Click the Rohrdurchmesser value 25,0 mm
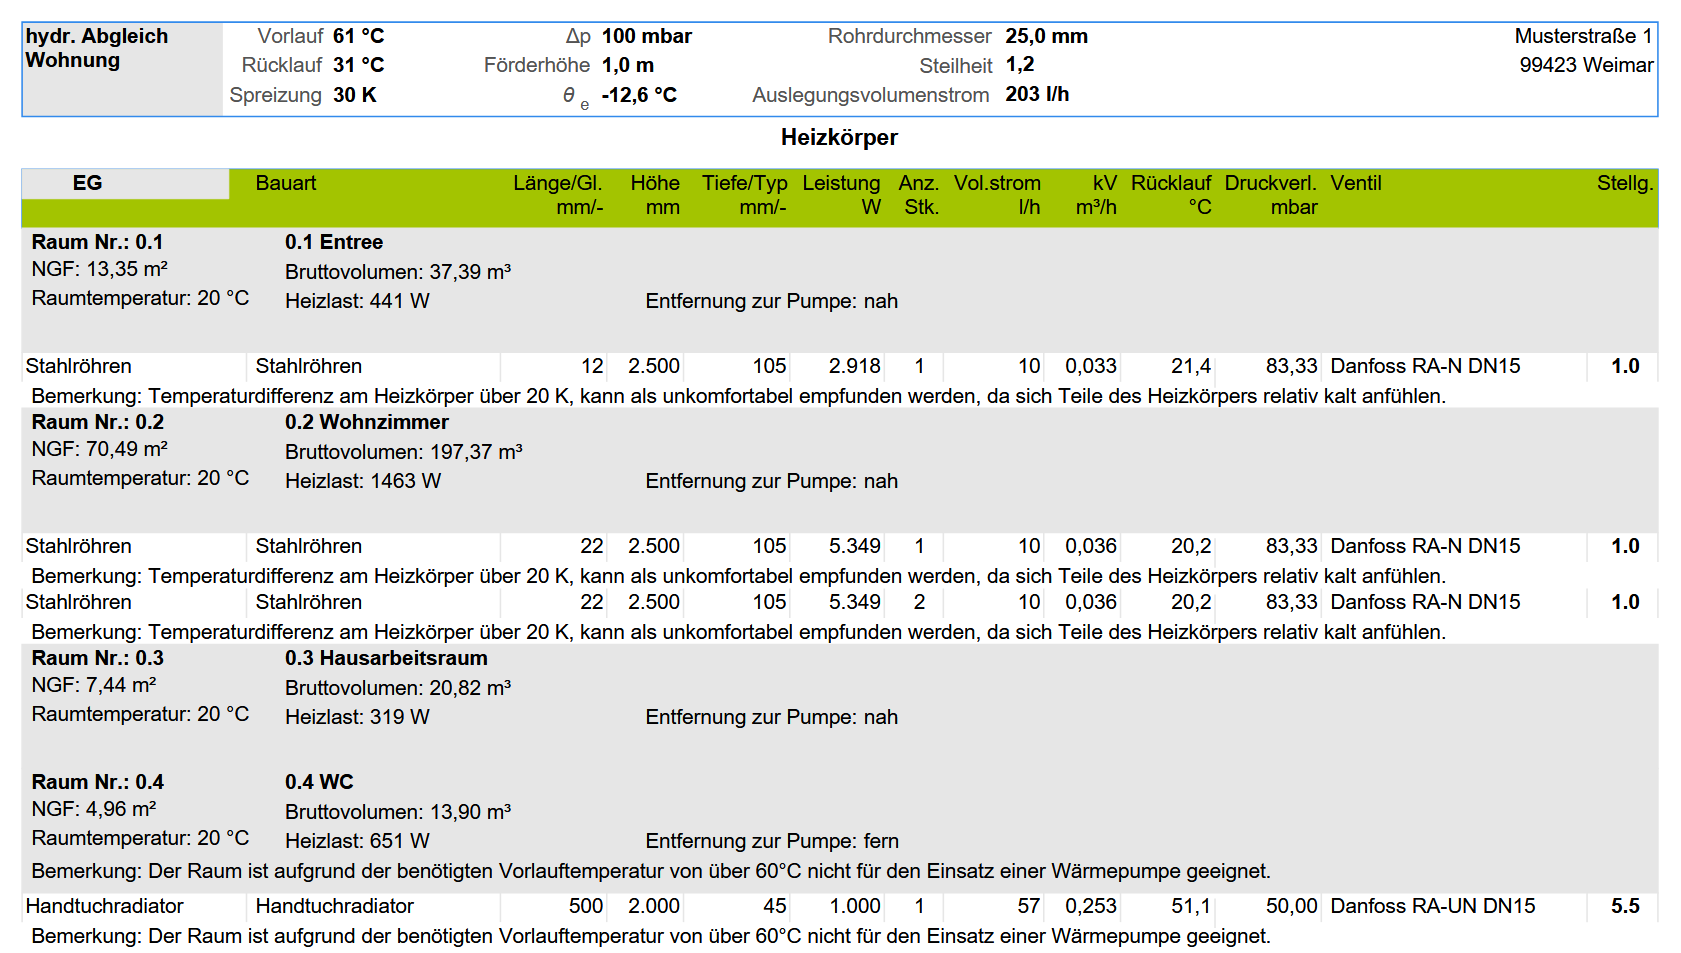 point(1046,36)
